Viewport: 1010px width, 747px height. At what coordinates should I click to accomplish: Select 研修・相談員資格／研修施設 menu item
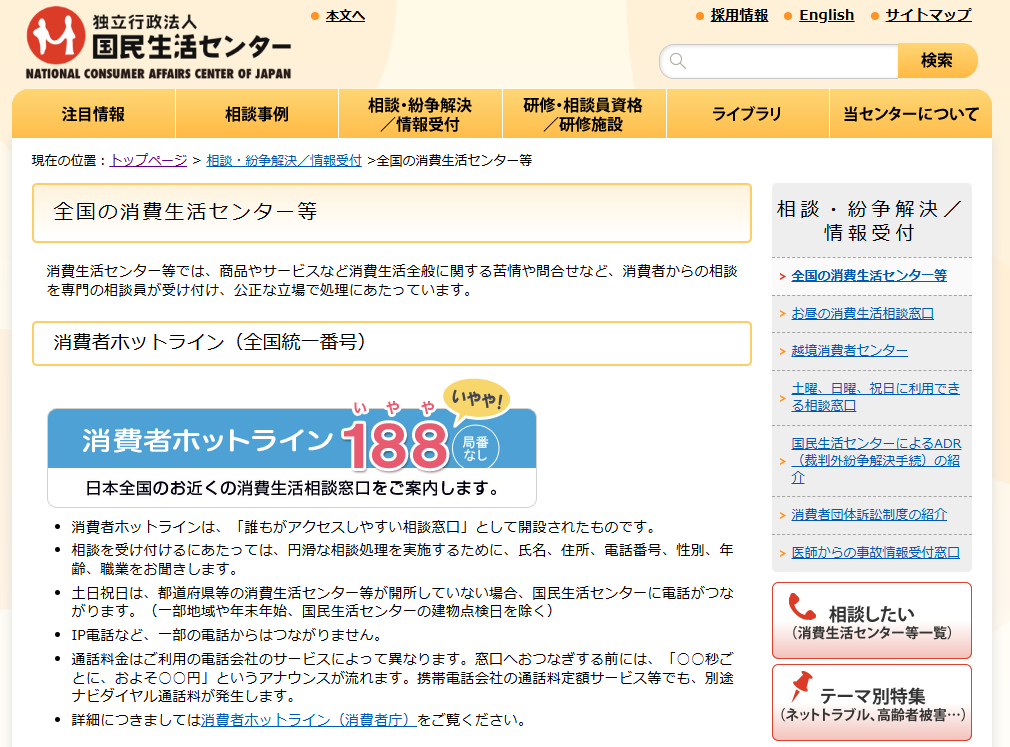pos(583,114)
